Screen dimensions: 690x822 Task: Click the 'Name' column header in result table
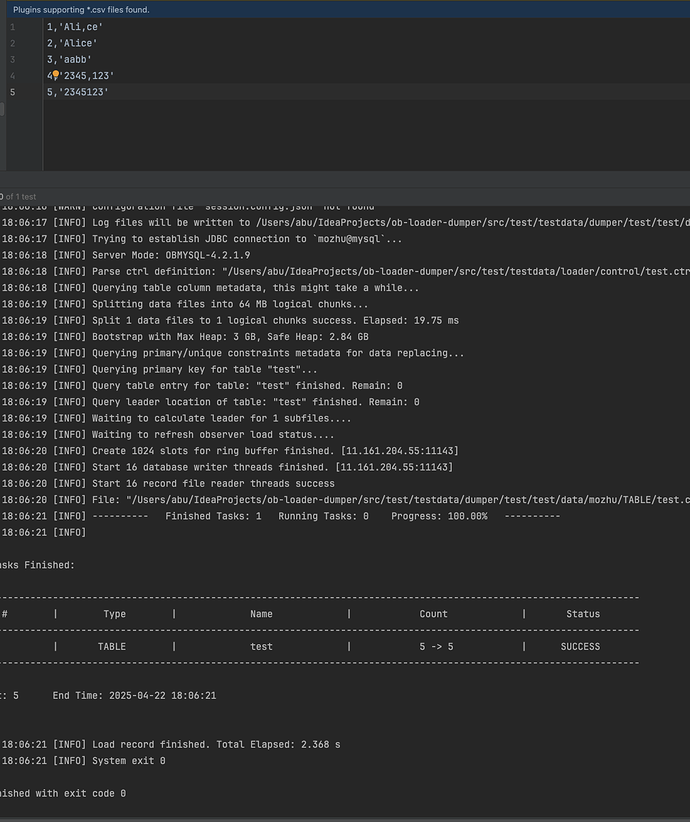(261, 613)
